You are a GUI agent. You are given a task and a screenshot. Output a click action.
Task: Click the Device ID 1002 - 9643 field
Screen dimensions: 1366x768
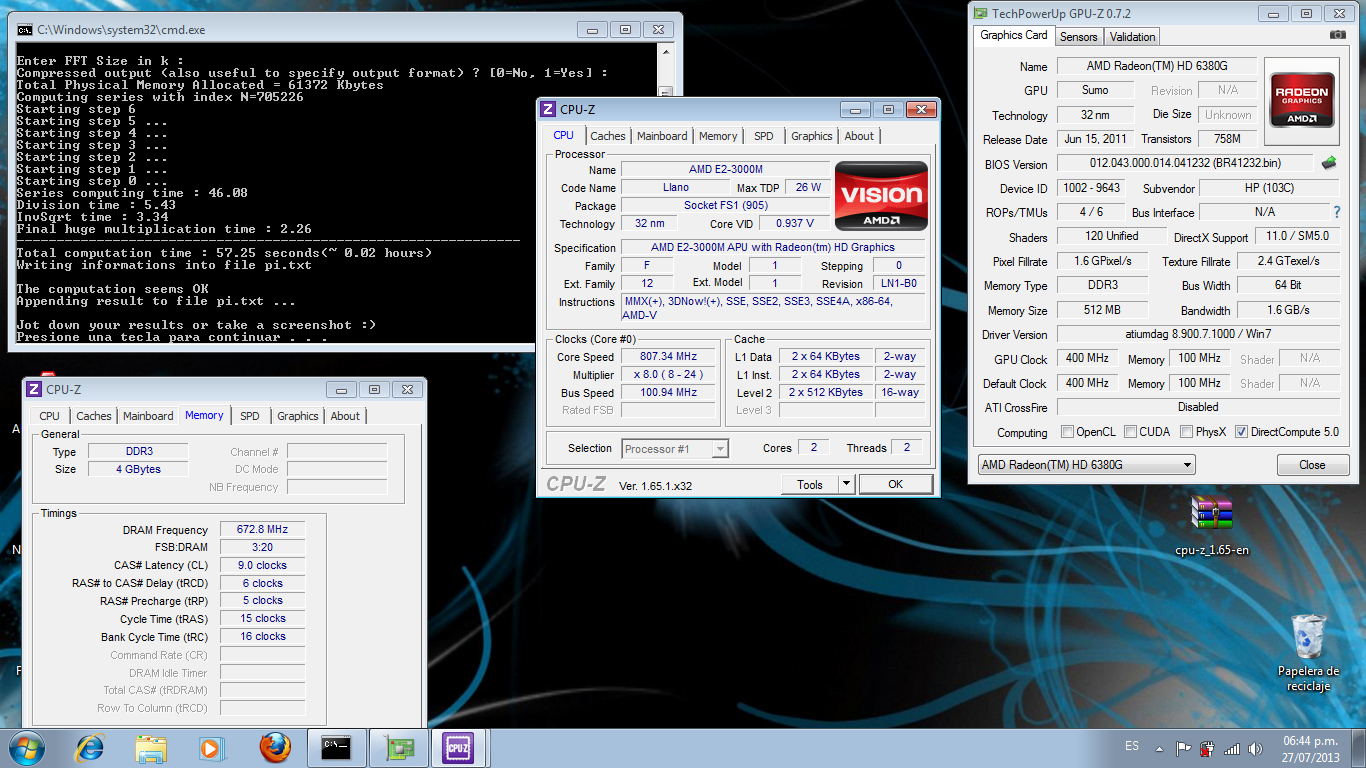1090,188
